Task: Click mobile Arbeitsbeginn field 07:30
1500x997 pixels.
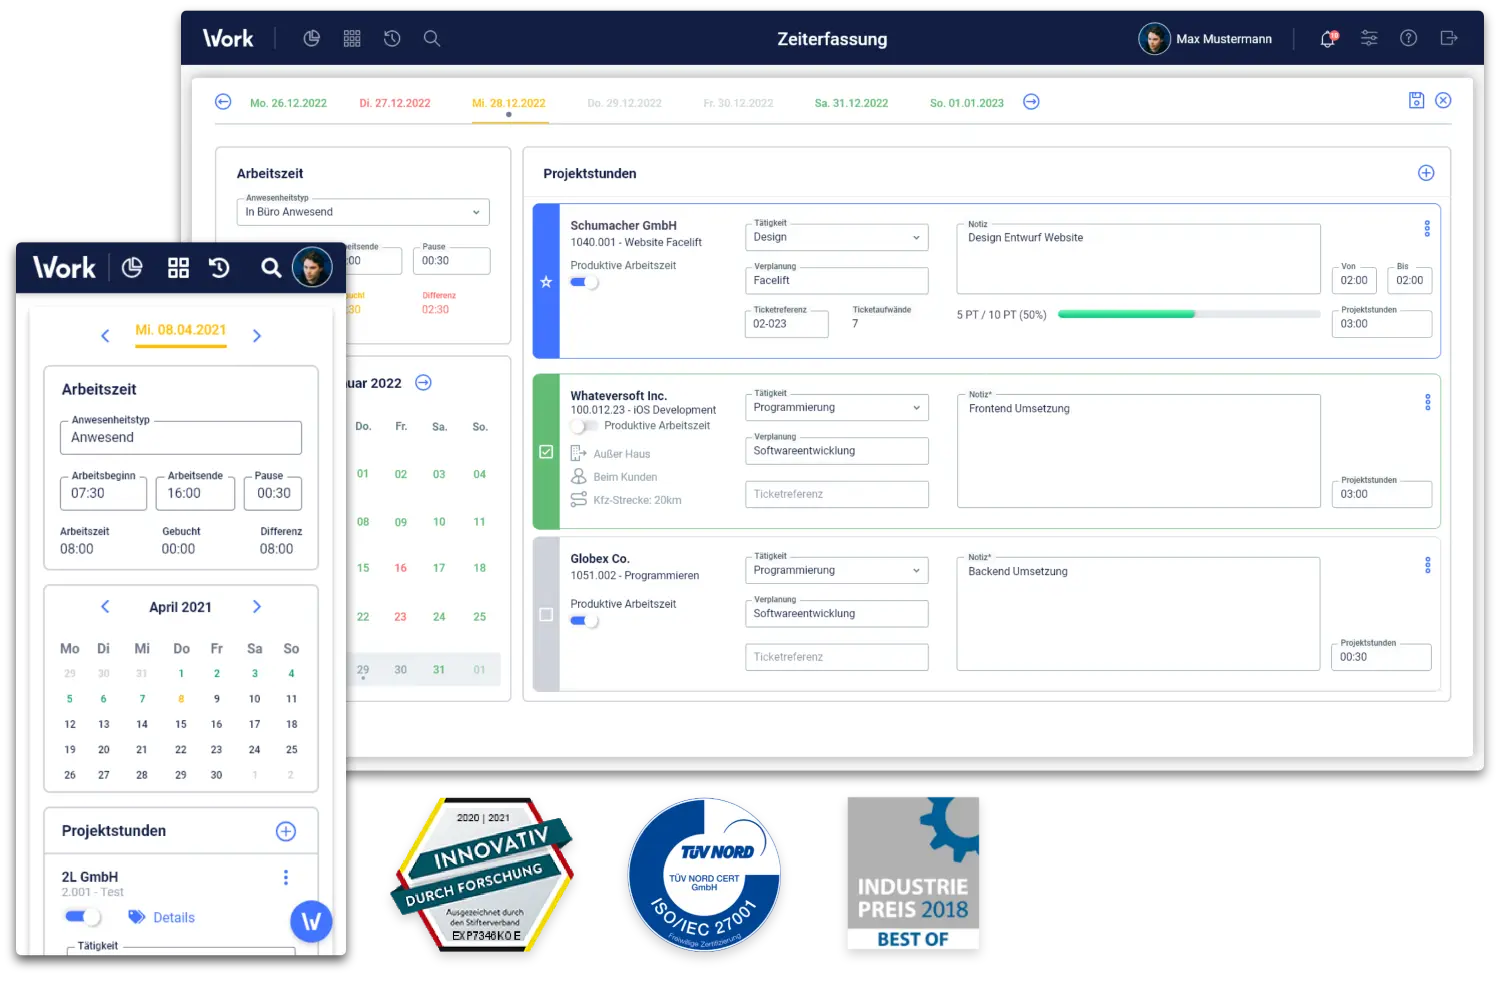Action: click(103, 493)
